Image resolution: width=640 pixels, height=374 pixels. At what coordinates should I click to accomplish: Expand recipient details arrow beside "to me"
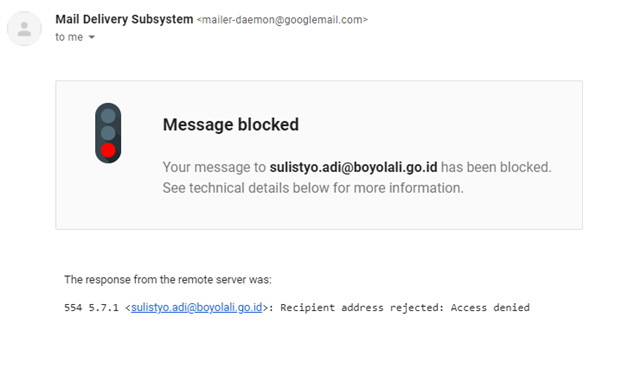click(x=92, y=37)
